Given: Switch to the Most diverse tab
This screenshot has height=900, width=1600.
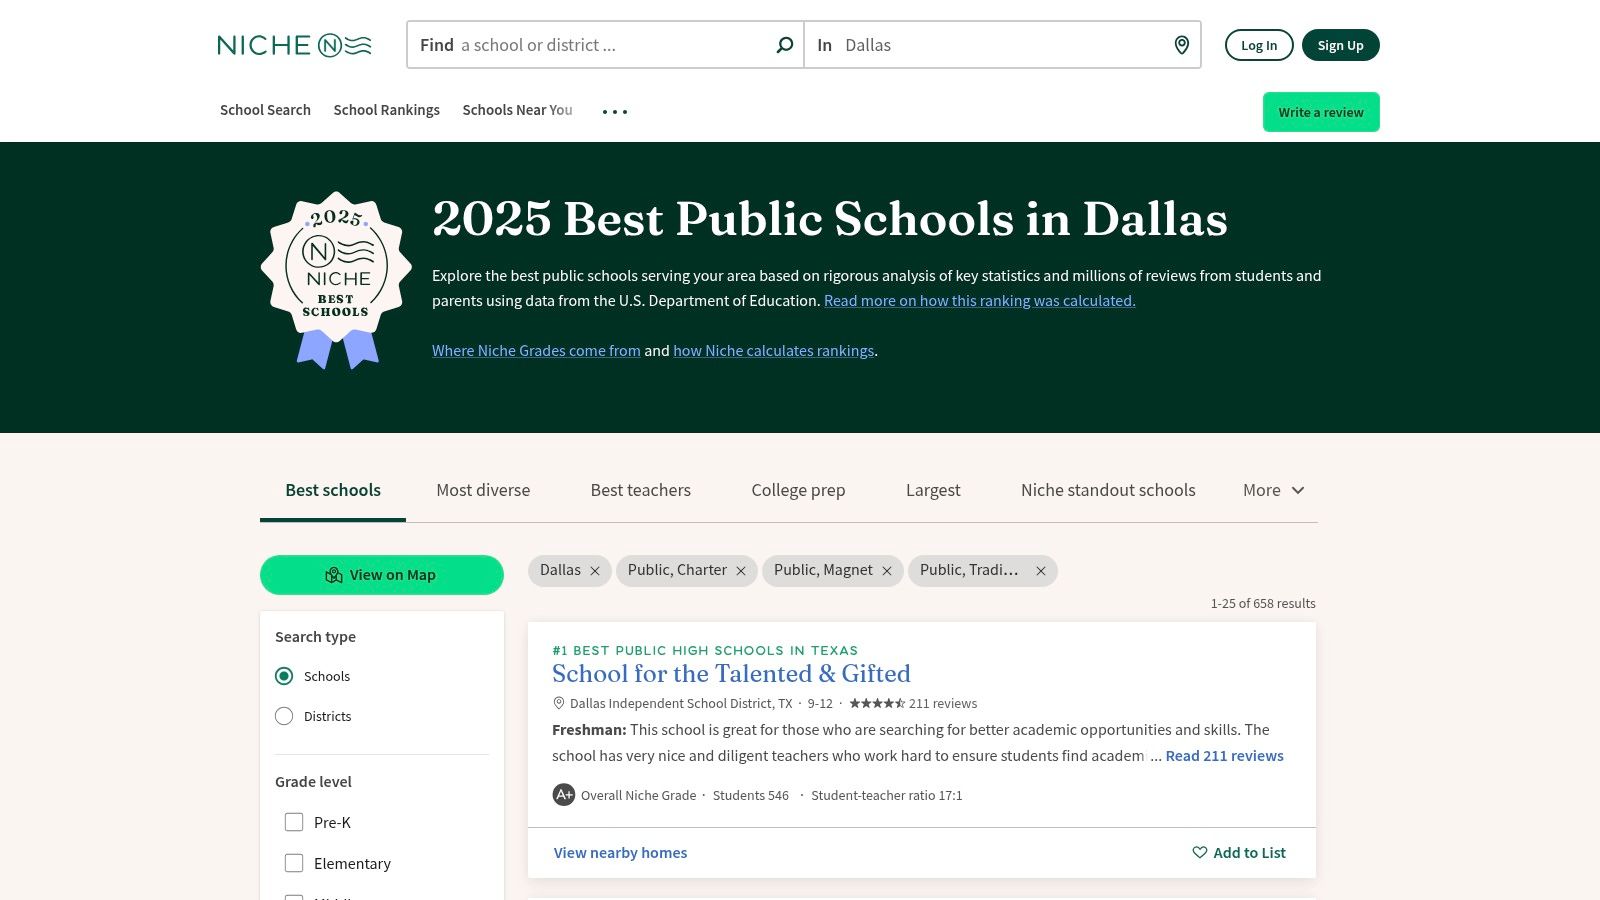Looking at the screenshot, I should coord(483,490).
